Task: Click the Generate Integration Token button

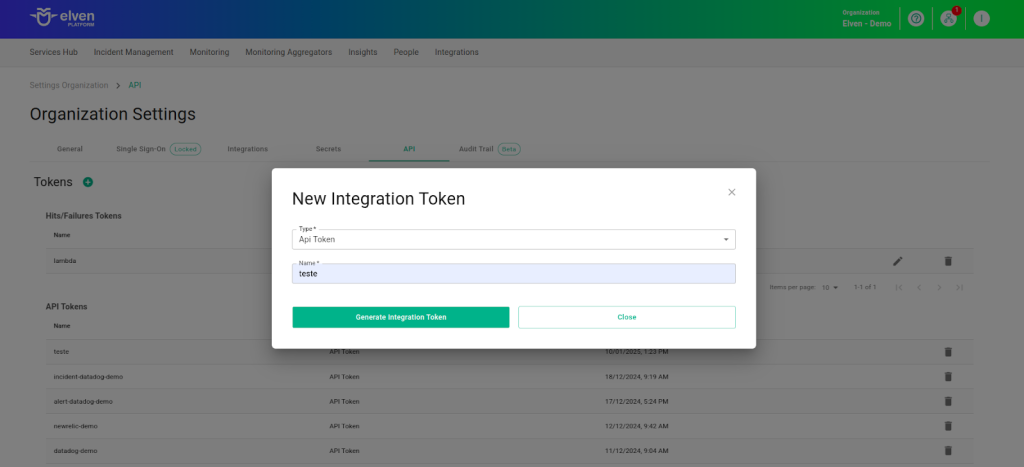Action: pyautogui.click(x=400, y=317)
